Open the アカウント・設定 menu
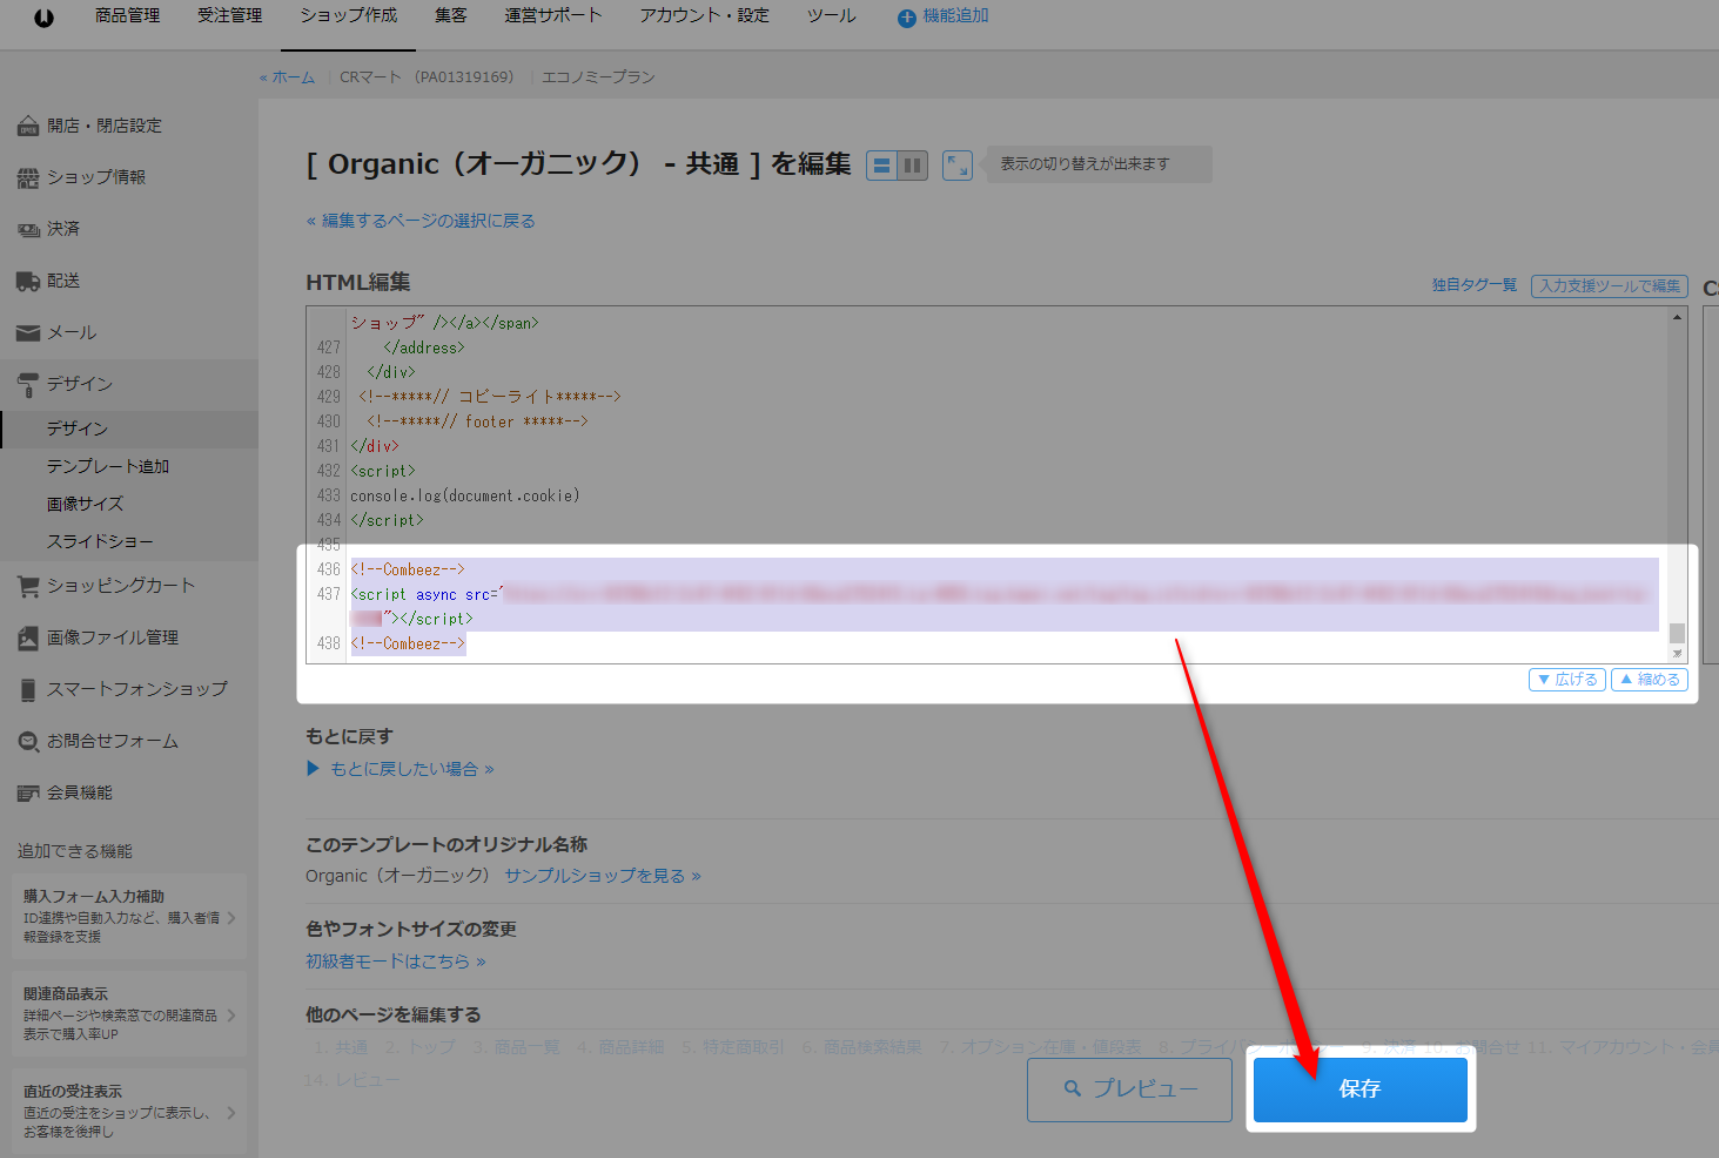This screenshot has height=1158, width=1719. coord(704,16)
